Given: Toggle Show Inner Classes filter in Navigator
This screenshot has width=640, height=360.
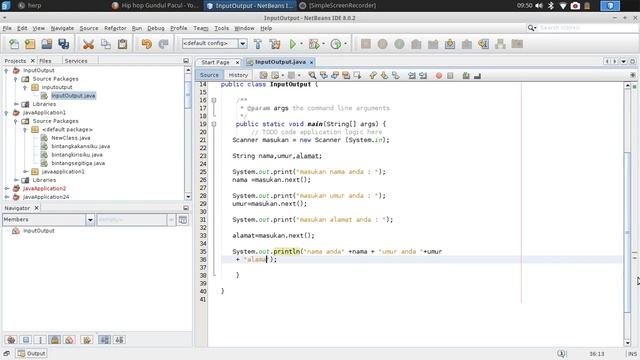Looking at the screenshot, I should (x=69, y=340).
